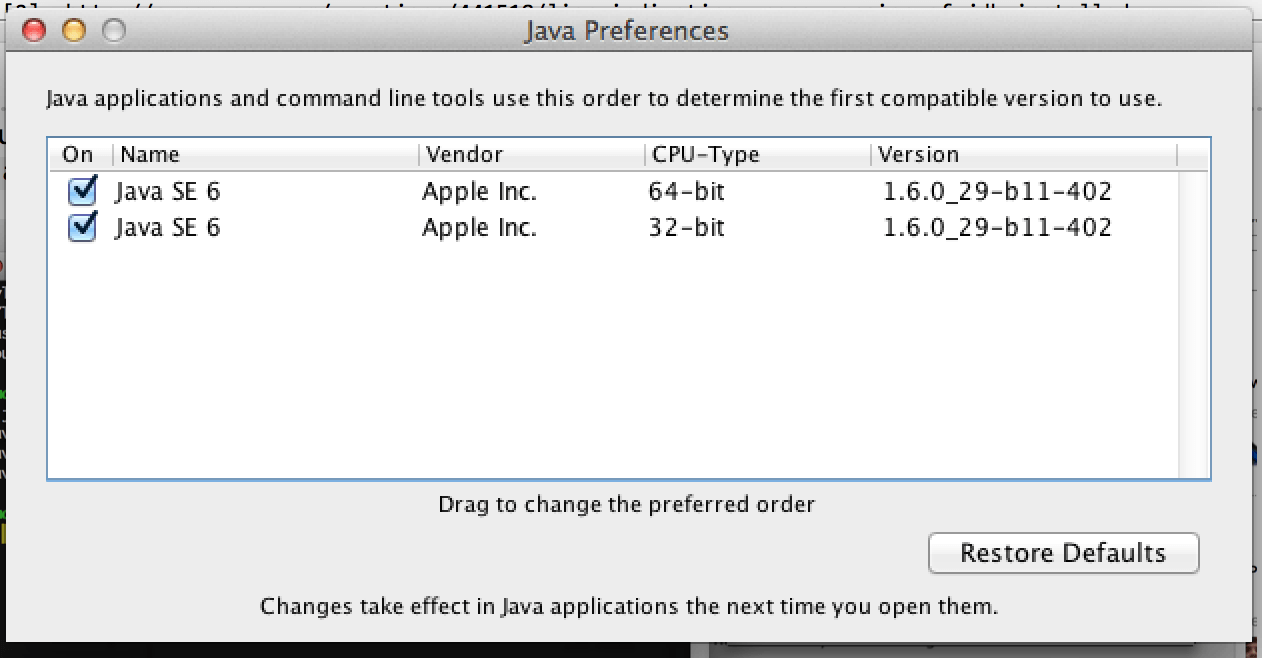Click the Restore Defaults button
This screenshot has width=1262, height=658.
[1063, 553]
